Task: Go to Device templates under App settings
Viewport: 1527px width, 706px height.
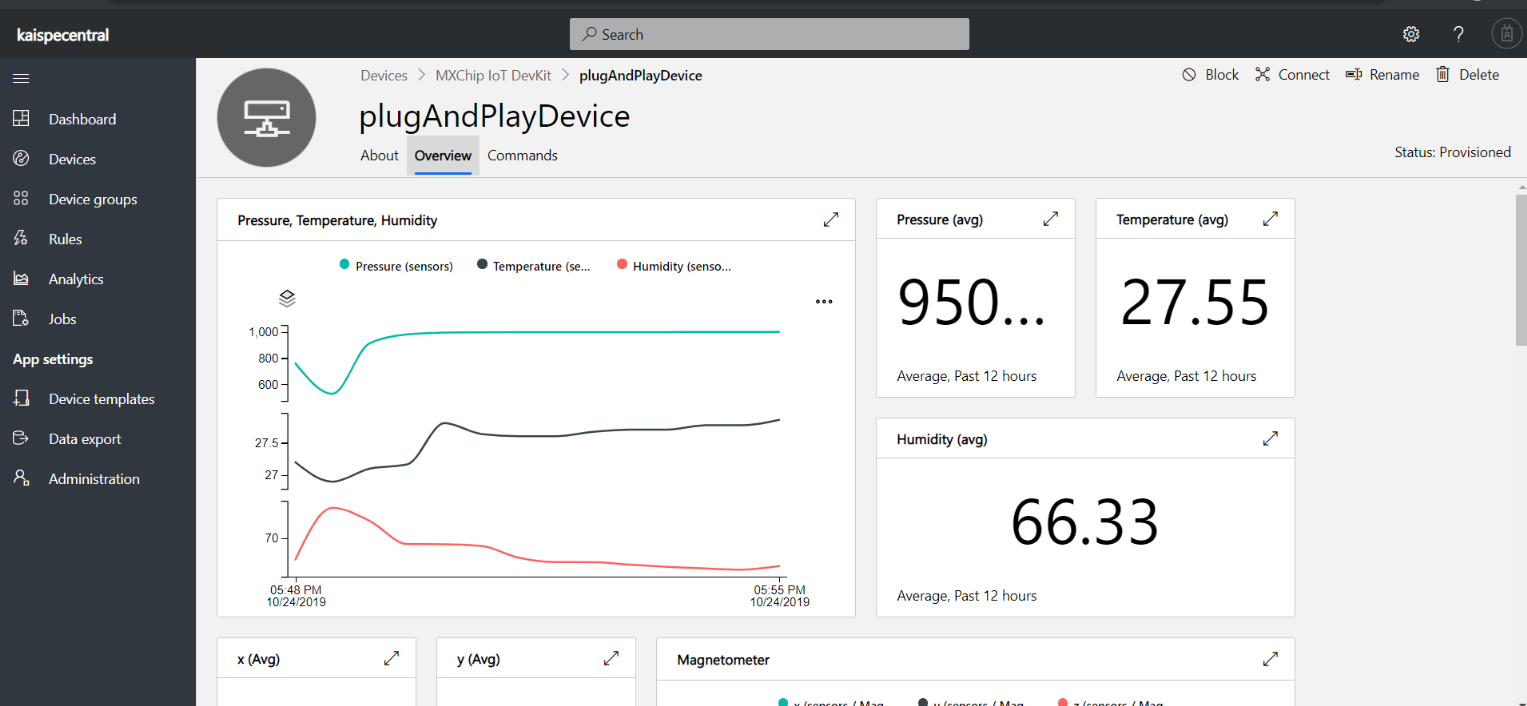Action: (x=101, y=398)
